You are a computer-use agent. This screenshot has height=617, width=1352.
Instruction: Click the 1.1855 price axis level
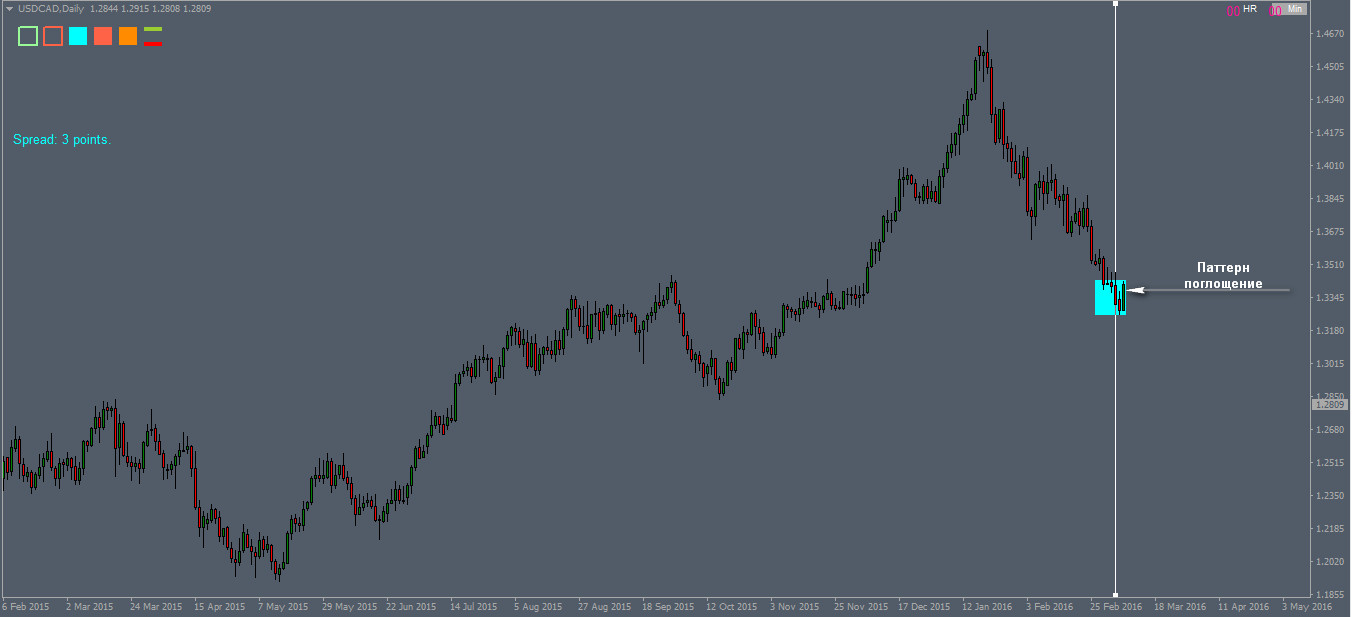[1331, 595]
